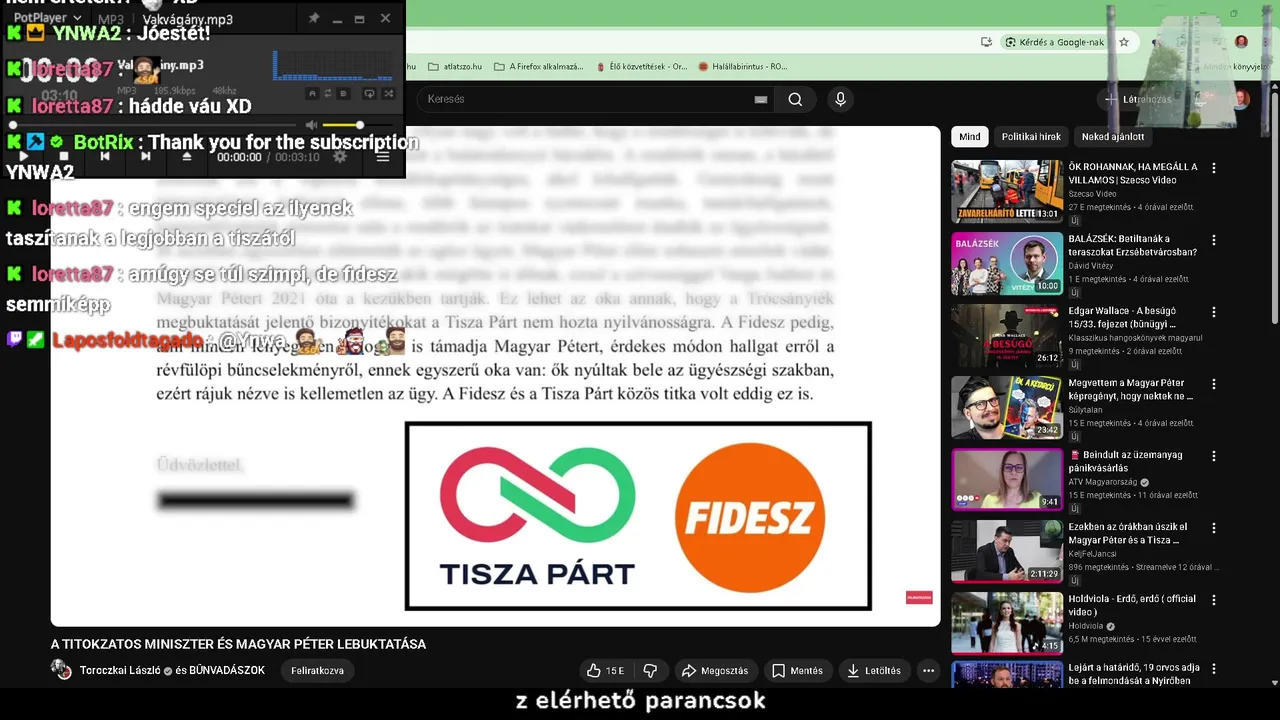Stop playback in PotPlayer
The image size is (1280, 720).
pyautogui.click(x=64, y=157)
